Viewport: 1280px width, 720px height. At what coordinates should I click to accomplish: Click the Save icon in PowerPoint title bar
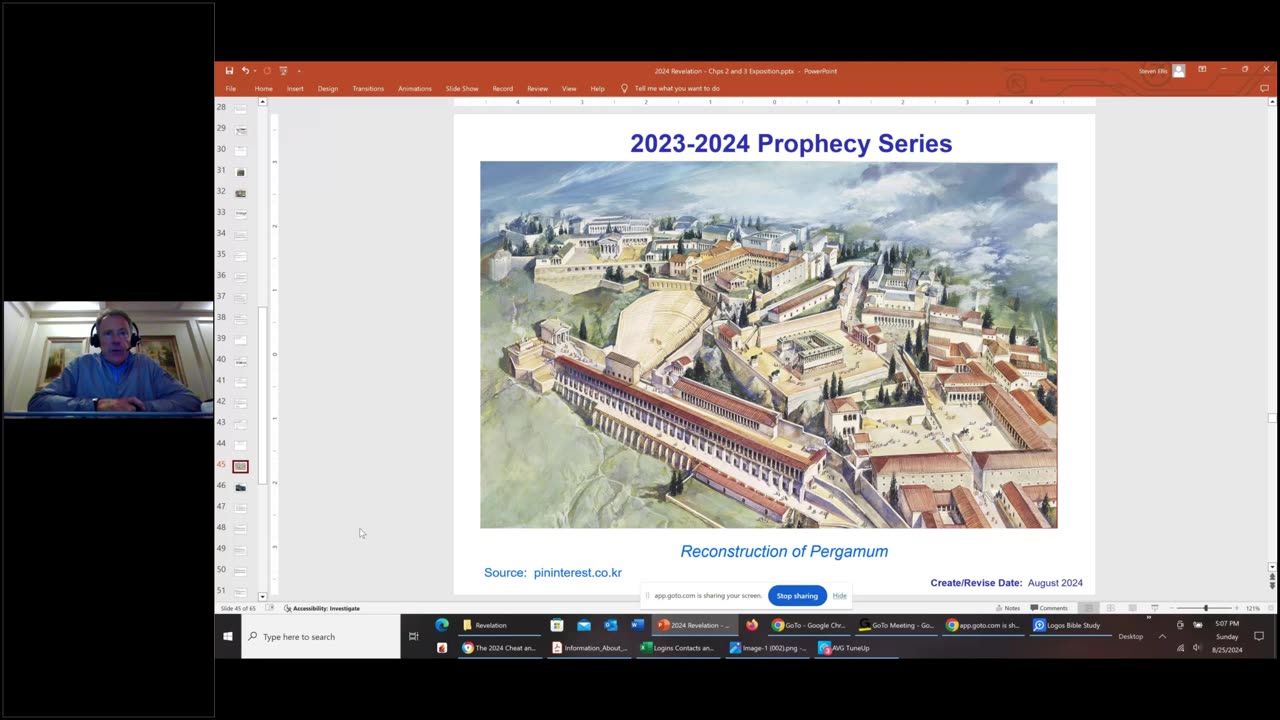click(229, 71)
